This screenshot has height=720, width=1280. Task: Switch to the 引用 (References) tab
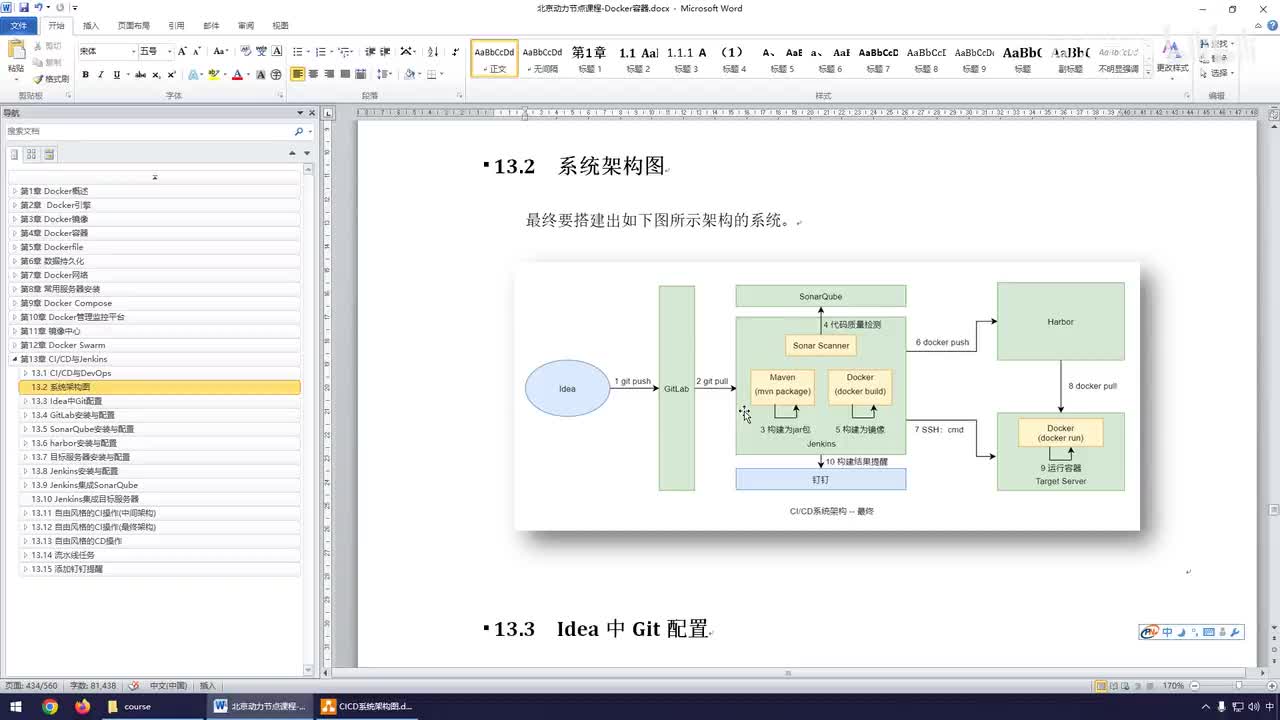tap(176, 26)
